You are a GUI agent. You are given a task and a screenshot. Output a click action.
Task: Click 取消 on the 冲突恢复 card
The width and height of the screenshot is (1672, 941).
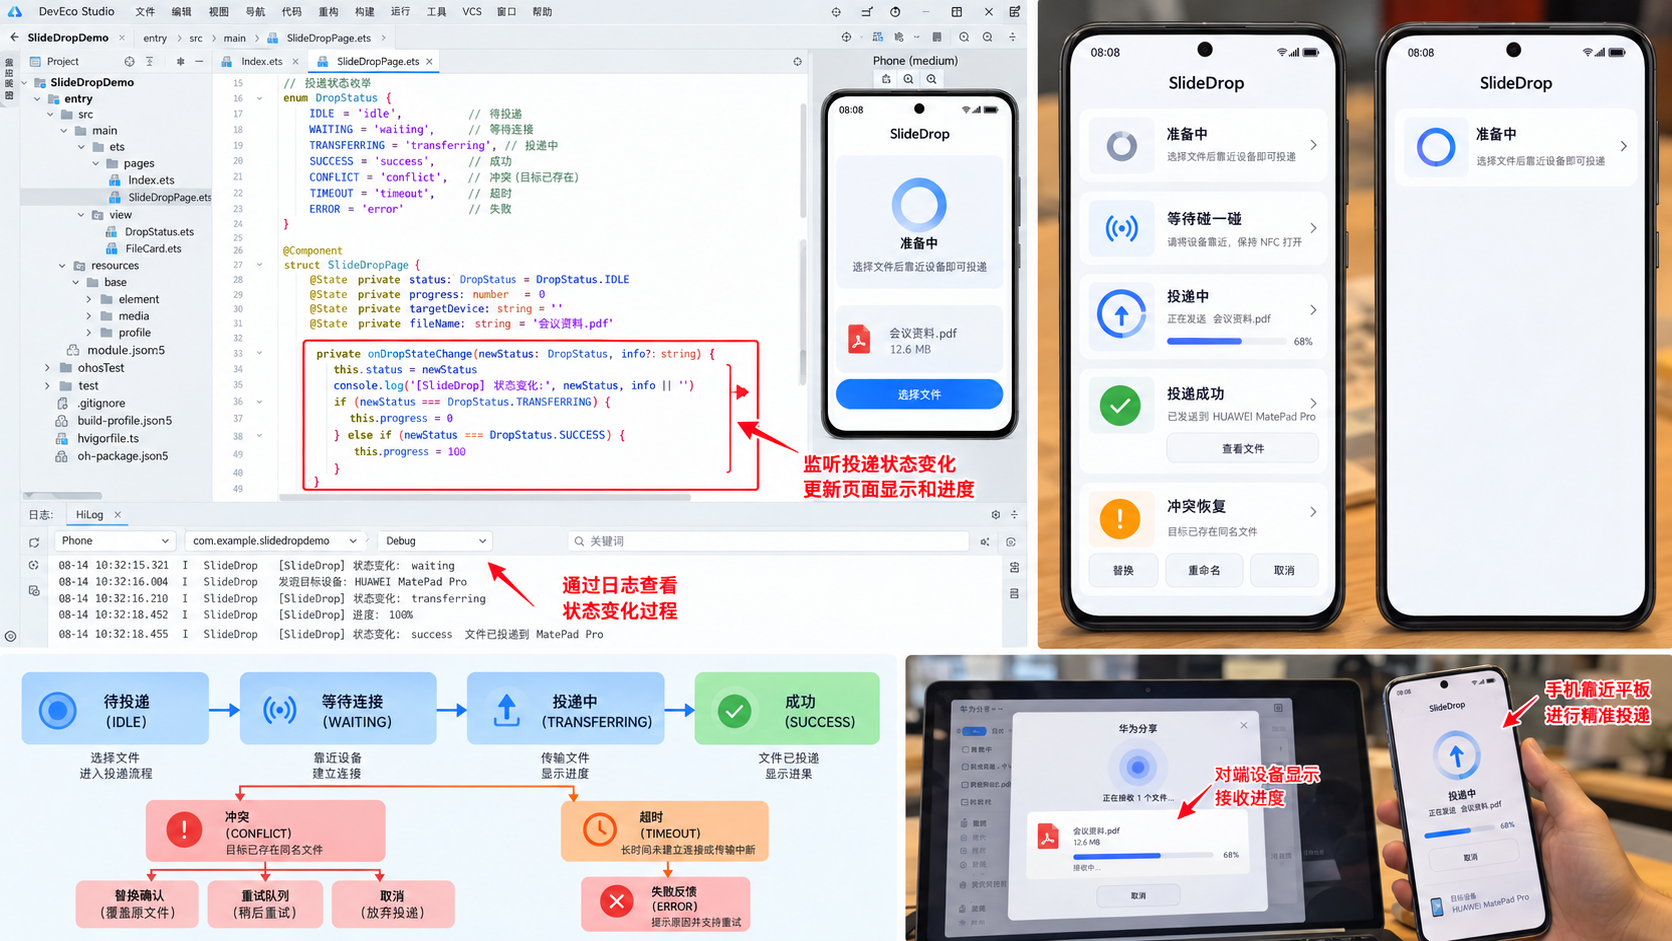(x=1284, y=571)
